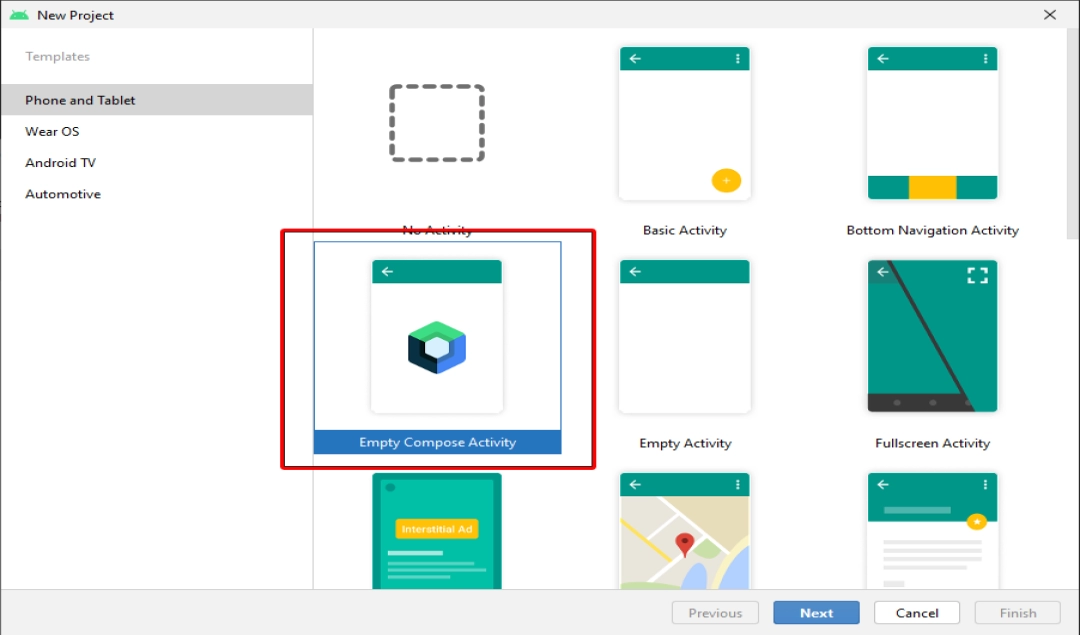The image size is (1080, 635).
Task: Select the No Activity dashed-square template
Action: (437, 123)
